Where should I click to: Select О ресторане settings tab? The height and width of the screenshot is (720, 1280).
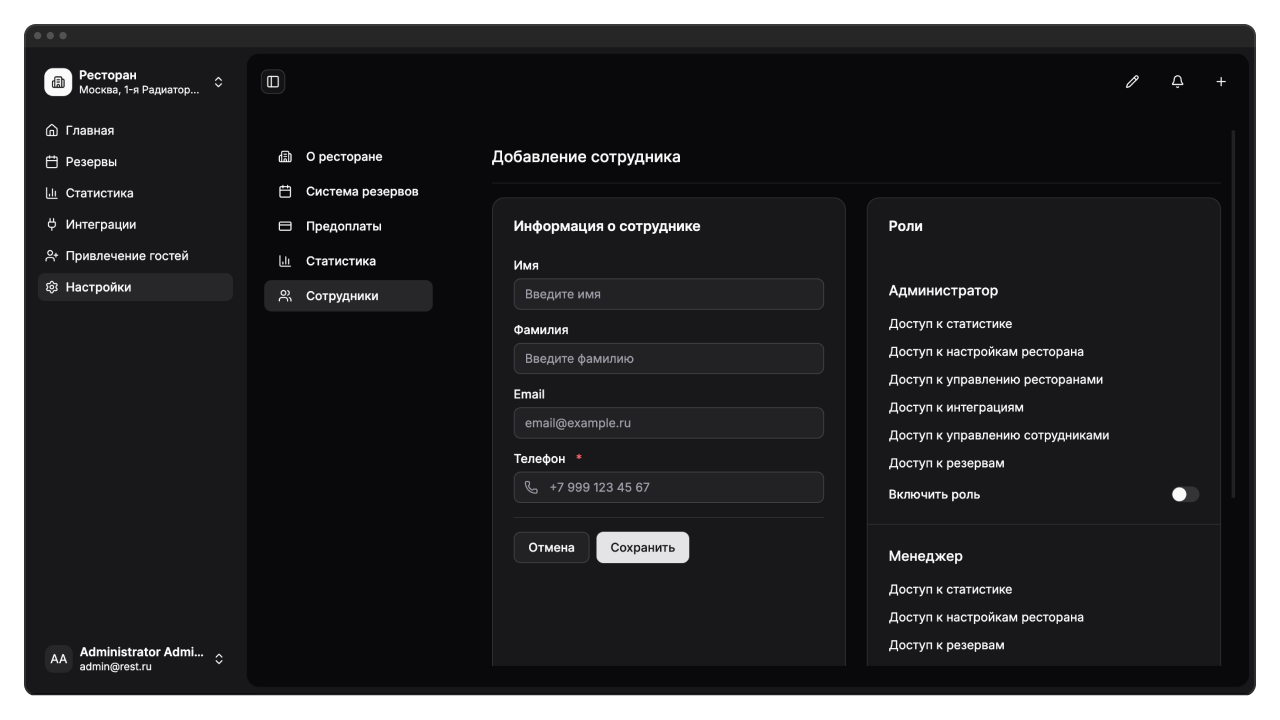coord(343,157)
